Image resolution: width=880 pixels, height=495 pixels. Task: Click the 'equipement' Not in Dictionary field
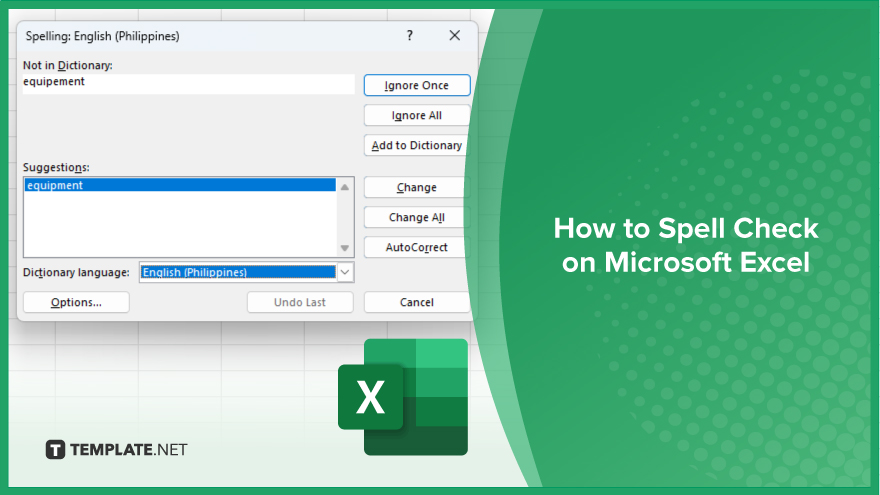pyautogui.click(x=189, y=84)
